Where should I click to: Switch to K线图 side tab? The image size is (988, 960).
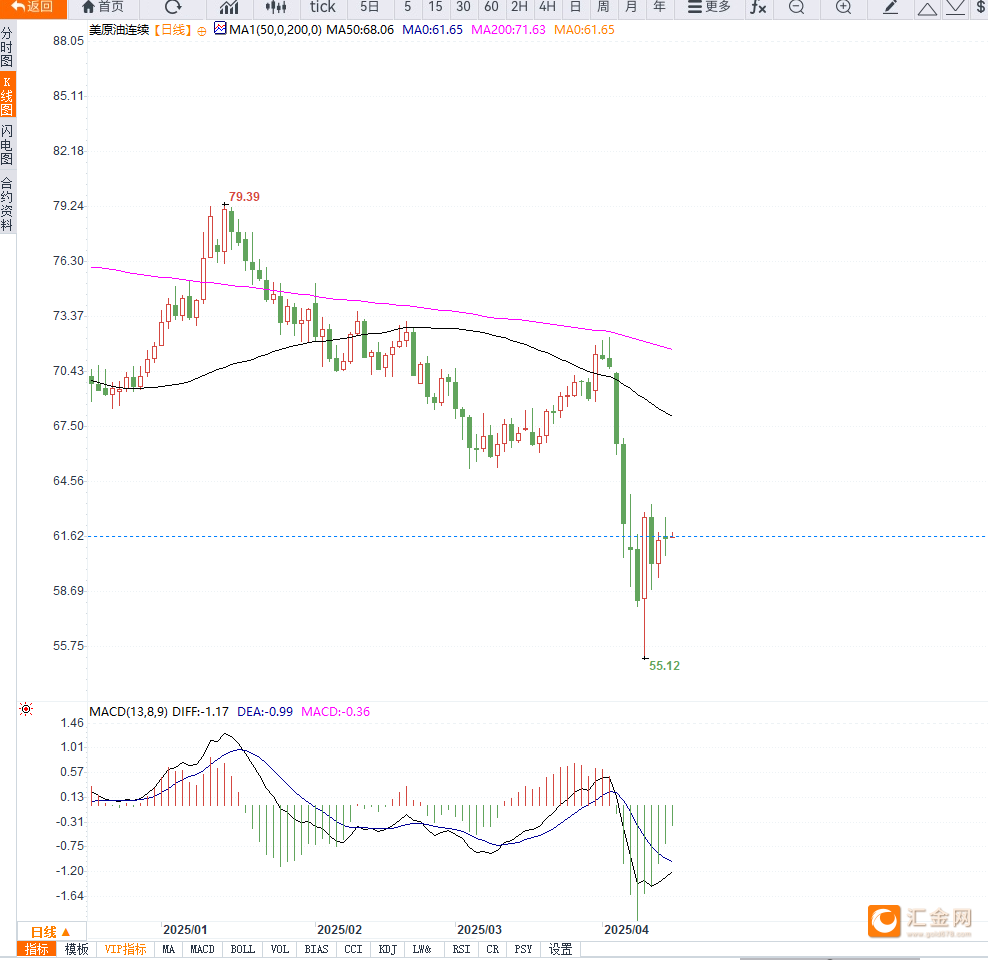7,95
